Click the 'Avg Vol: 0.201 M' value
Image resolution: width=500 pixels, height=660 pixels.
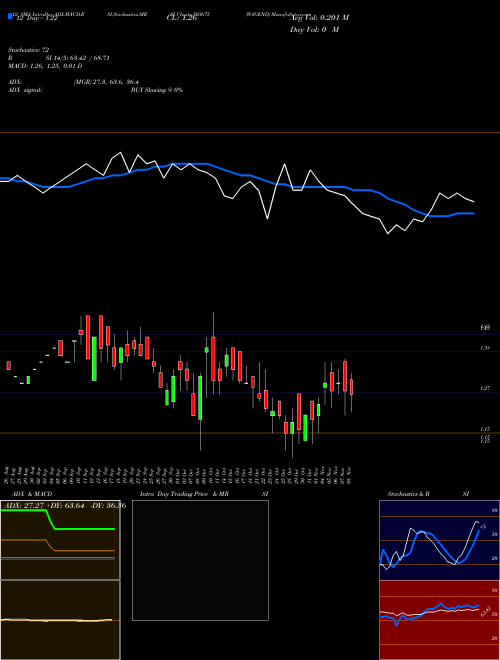(x=319, y=18)
